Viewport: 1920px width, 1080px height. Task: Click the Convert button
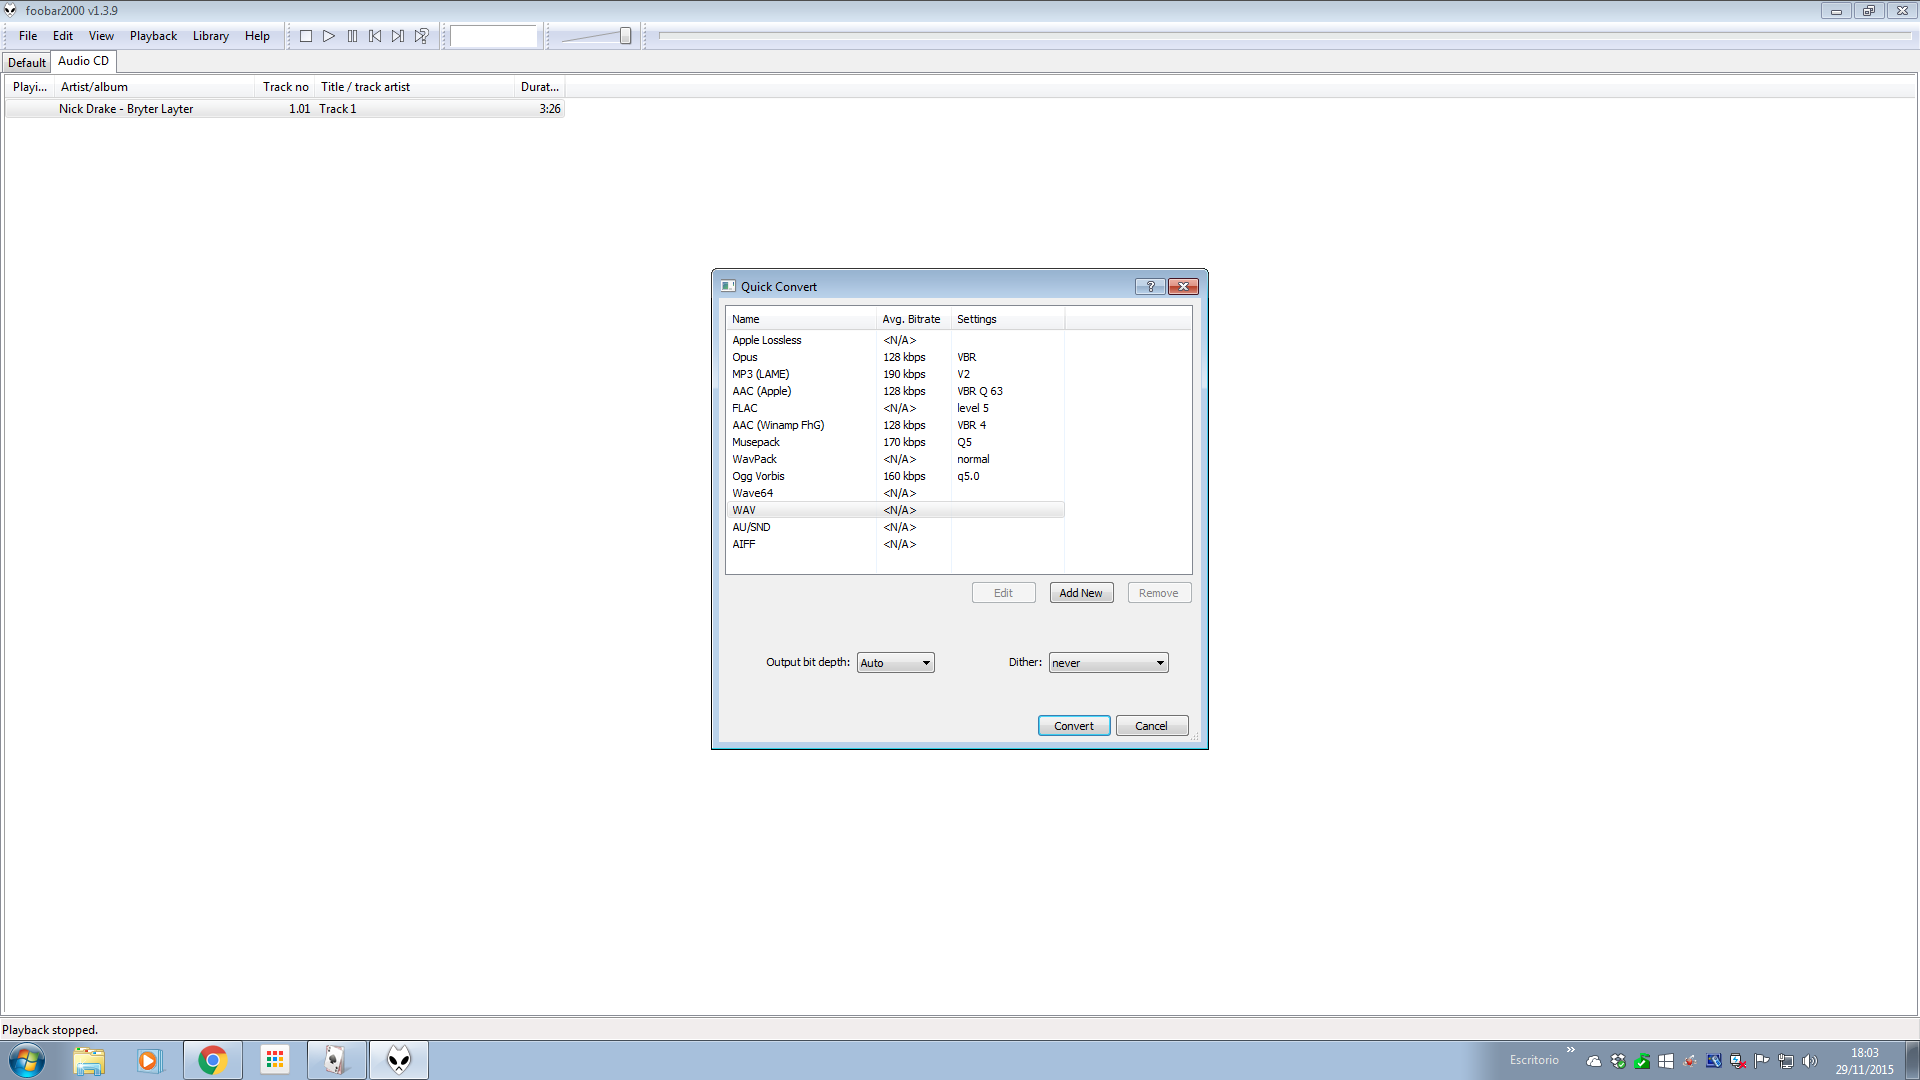(x=1074, y=726)
